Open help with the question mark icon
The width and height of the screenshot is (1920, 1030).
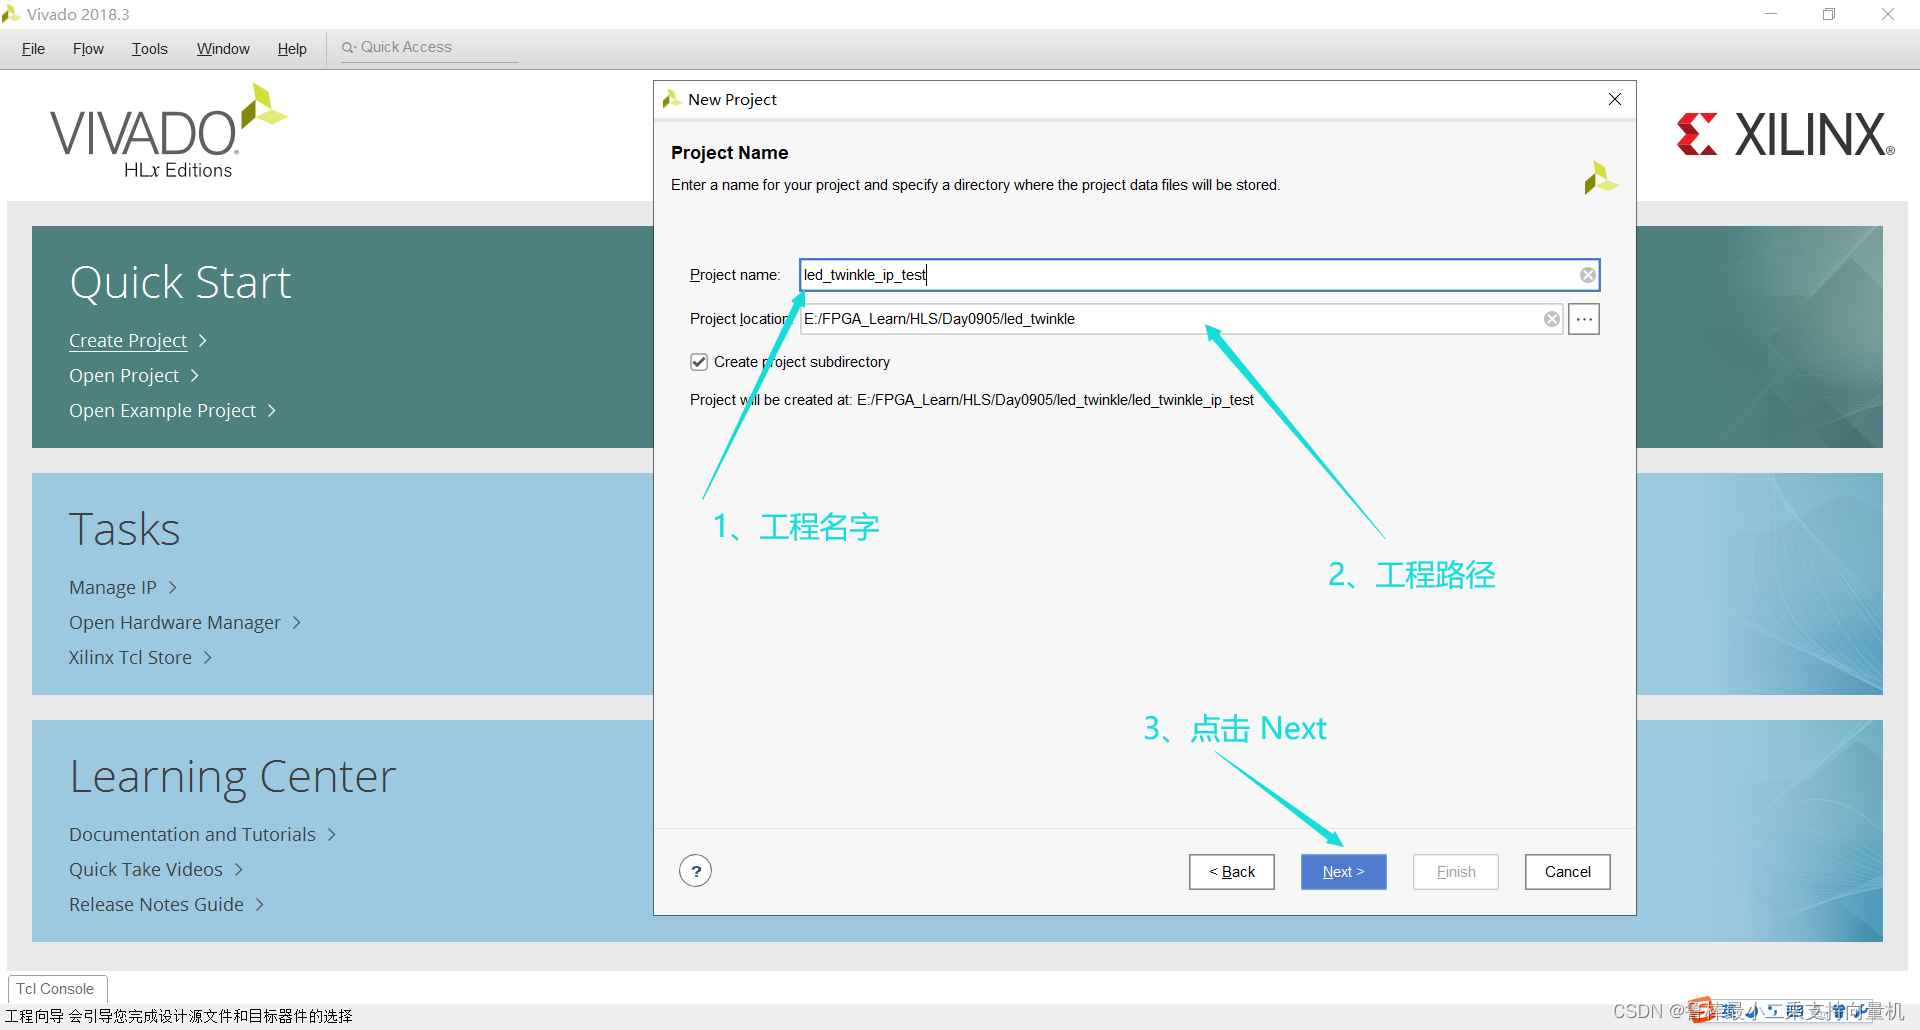(696, 871)
